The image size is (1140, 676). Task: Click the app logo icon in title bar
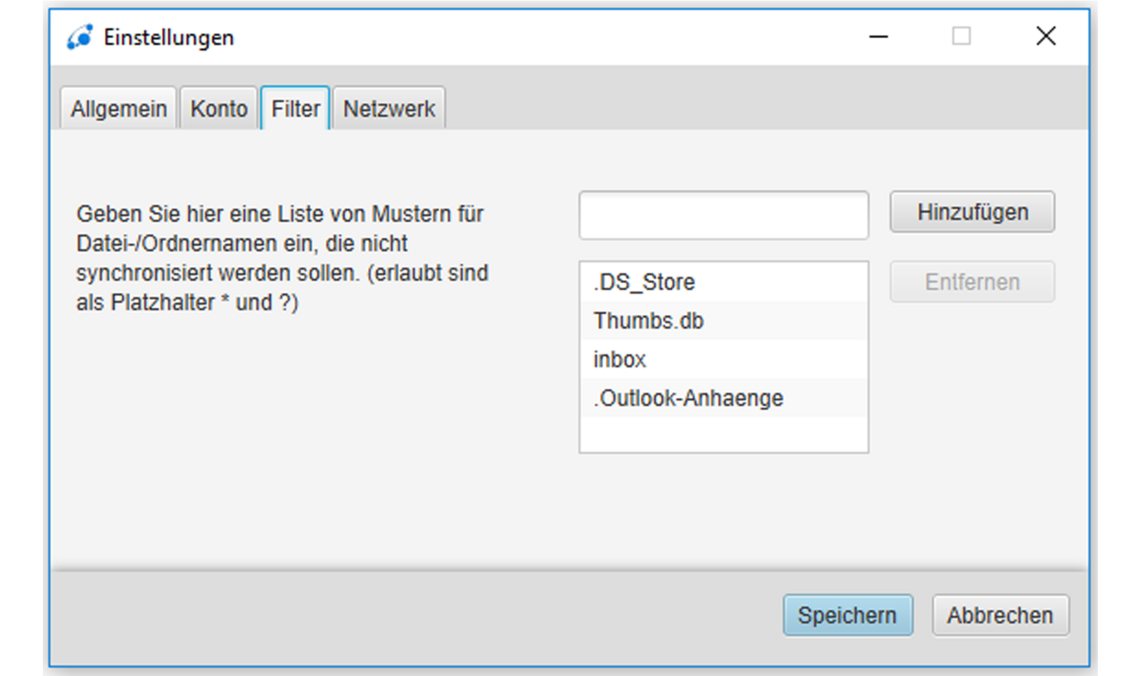tap(80, 36)
